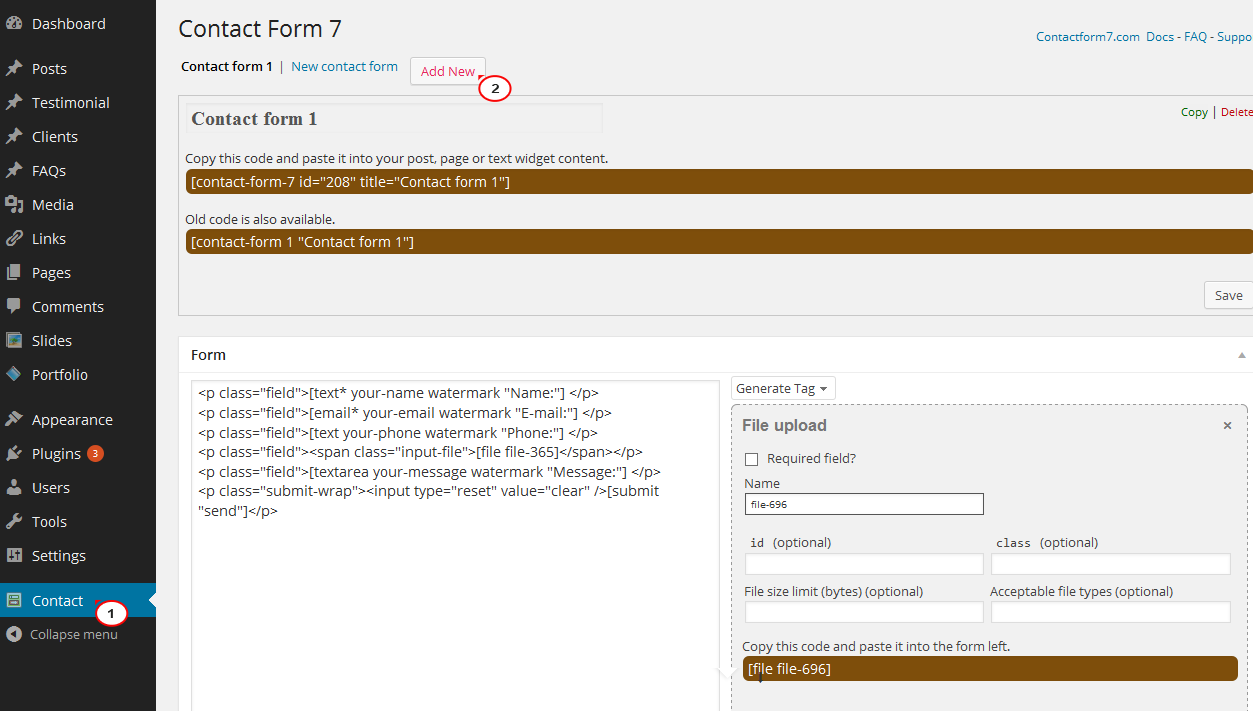Screen dimensions: 1253x711
Task: Click the Contact form 1 title field
Action: pyautogui.click(x=394, y=119)
